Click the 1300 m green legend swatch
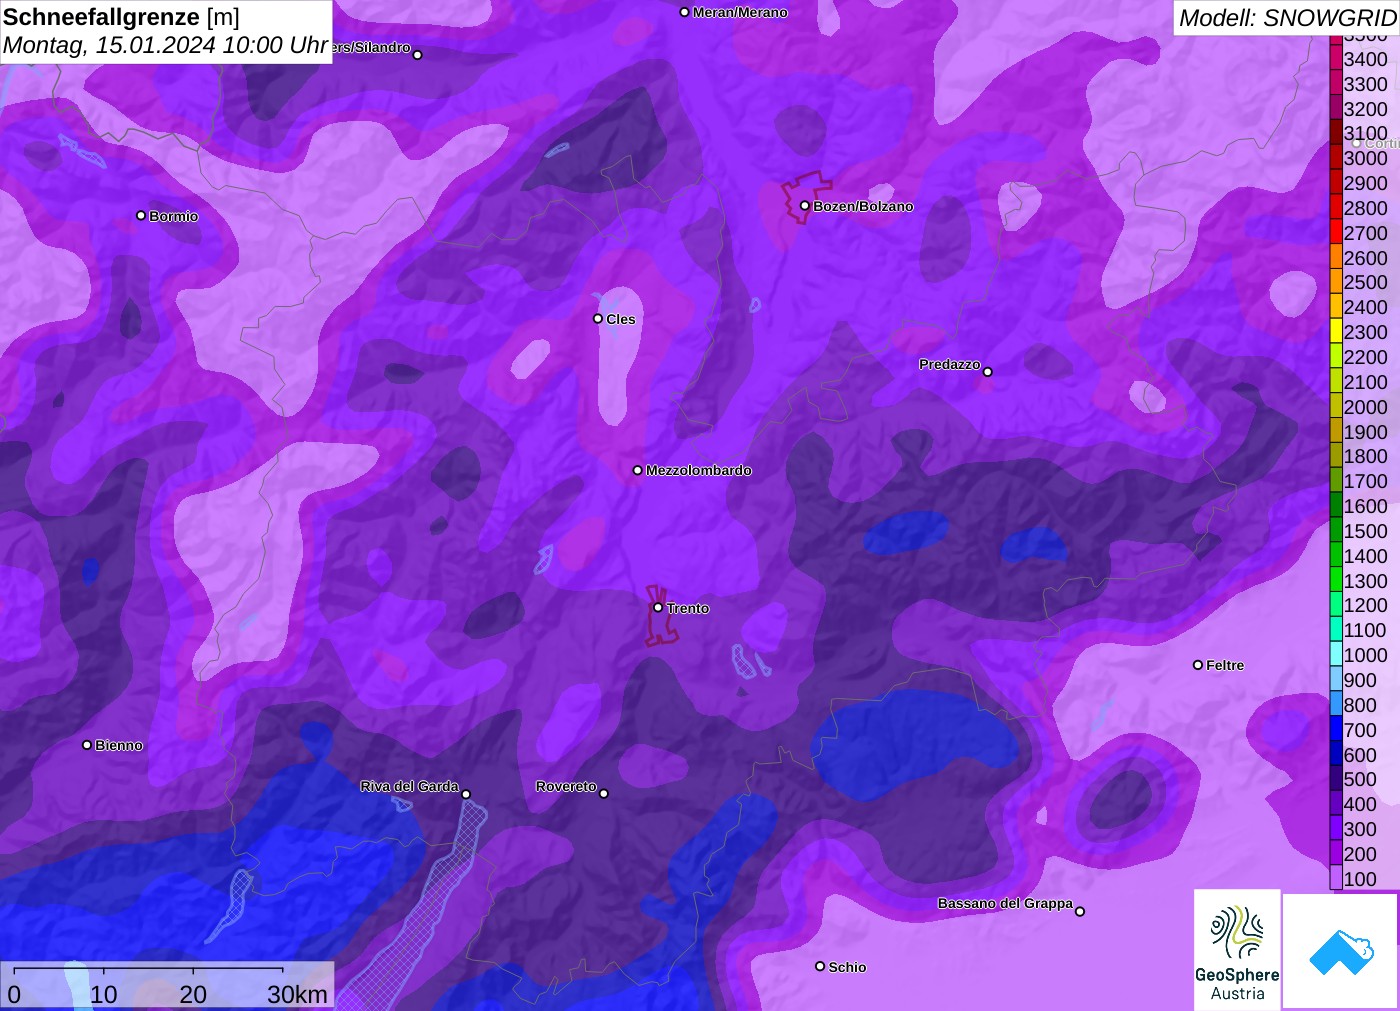The height and width of the screenshot is (1011, 1400). point(1336,581)
